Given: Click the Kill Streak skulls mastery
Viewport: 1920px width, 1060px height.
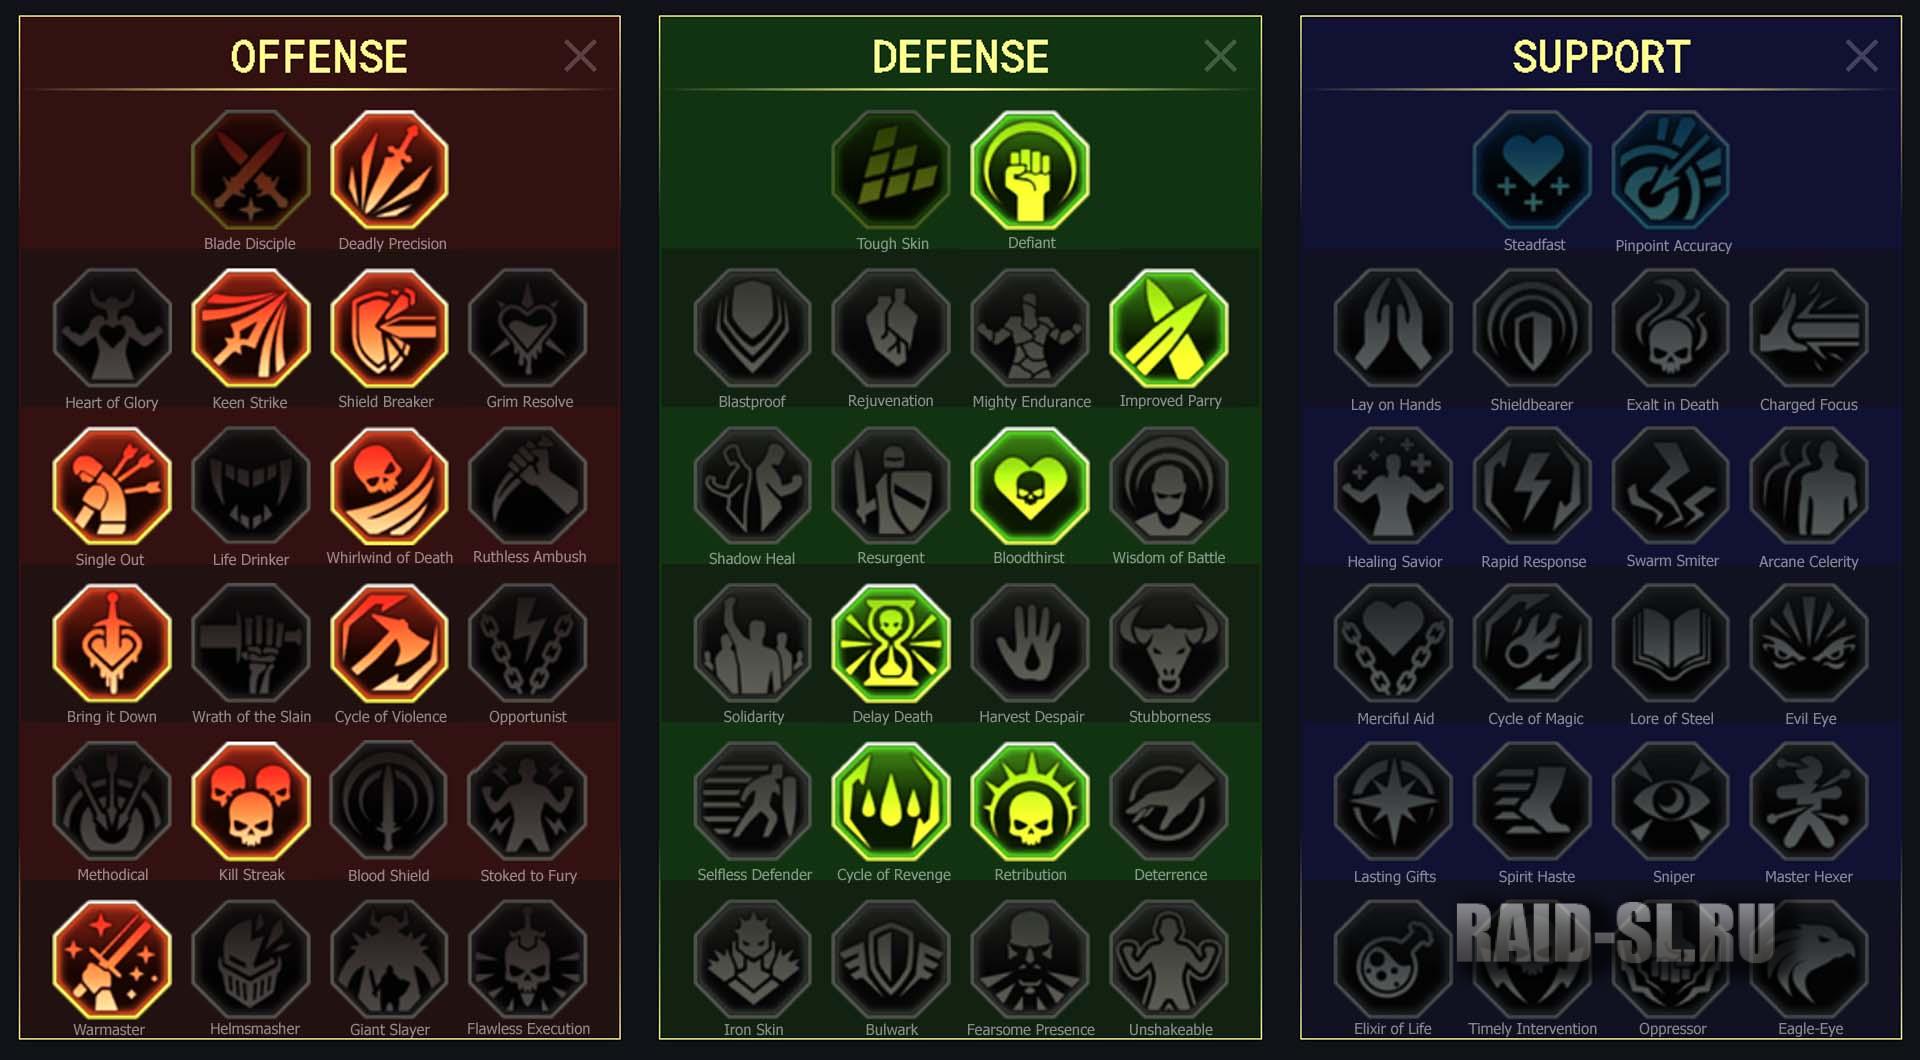Looking at the screenshot, I should pos(251,802).
